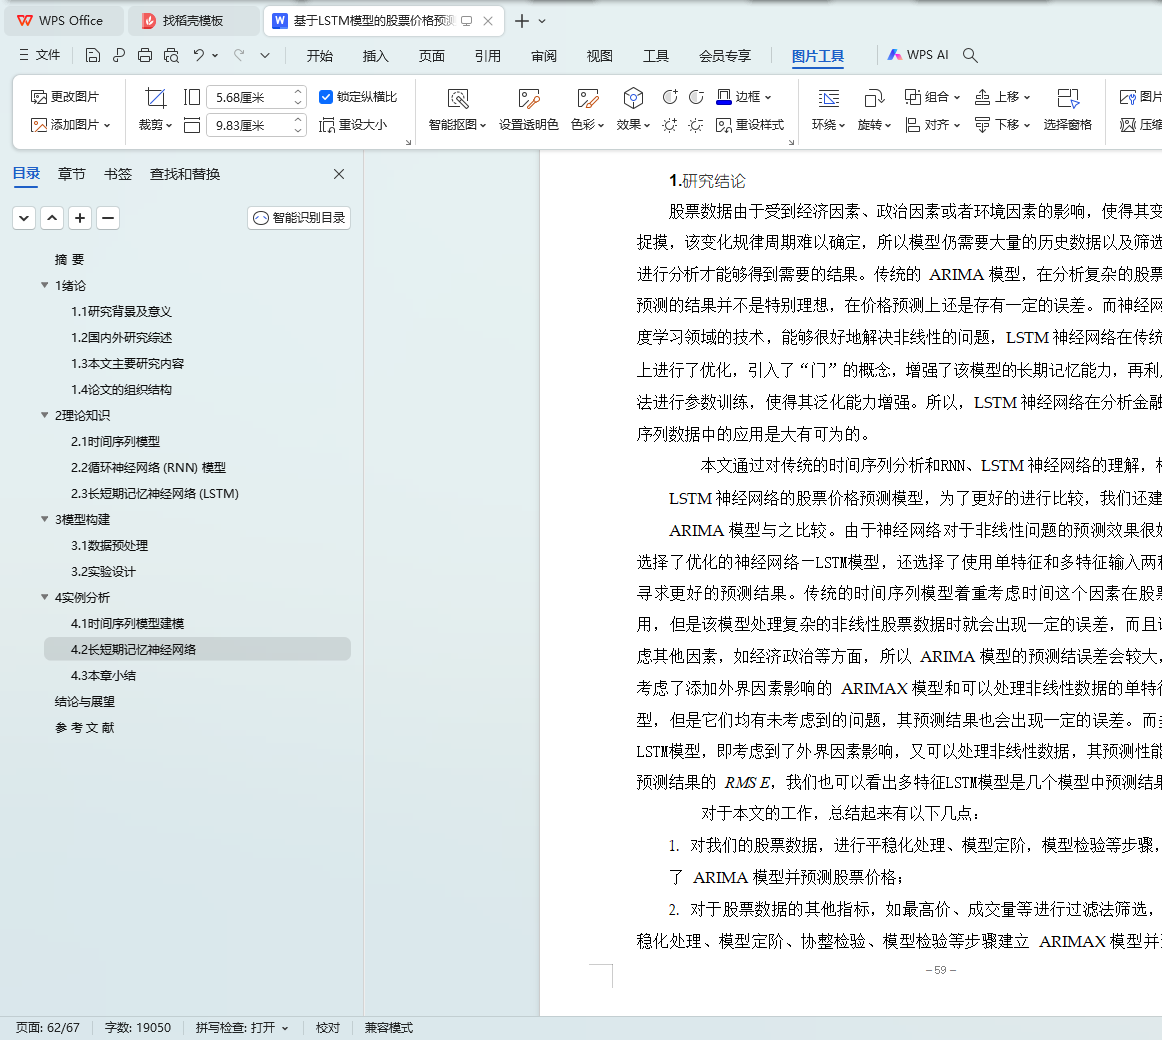1162x1040 pixels.
Task: Open the File (文件) menu
Action: click(x=40, y=55)
